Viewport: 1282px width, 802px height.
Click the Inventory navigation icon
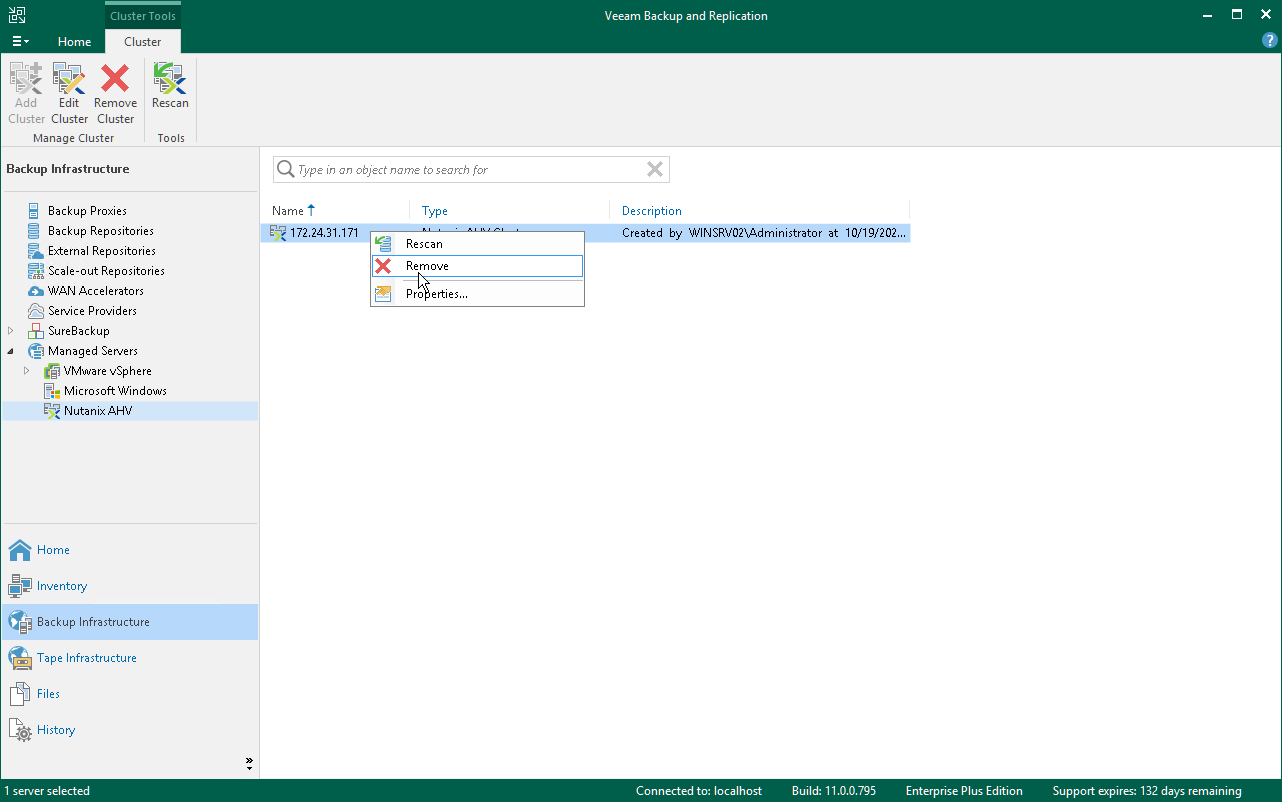[x=20, y=586]
